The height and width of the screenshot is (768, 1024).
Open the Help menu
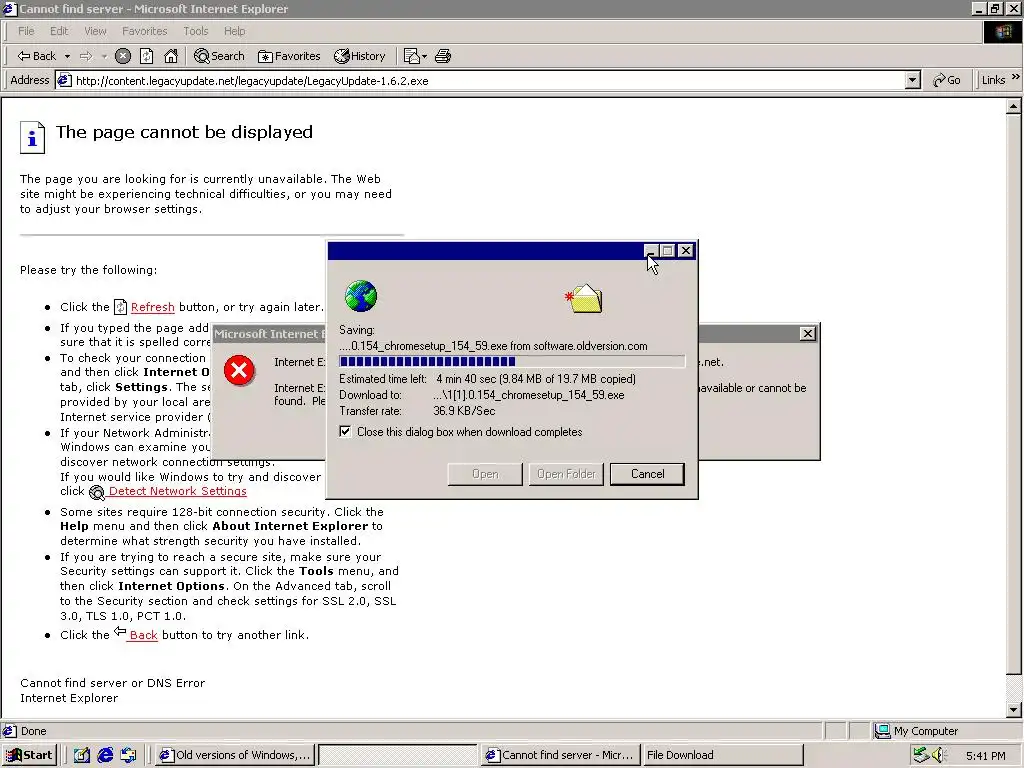tap(234, 31)
